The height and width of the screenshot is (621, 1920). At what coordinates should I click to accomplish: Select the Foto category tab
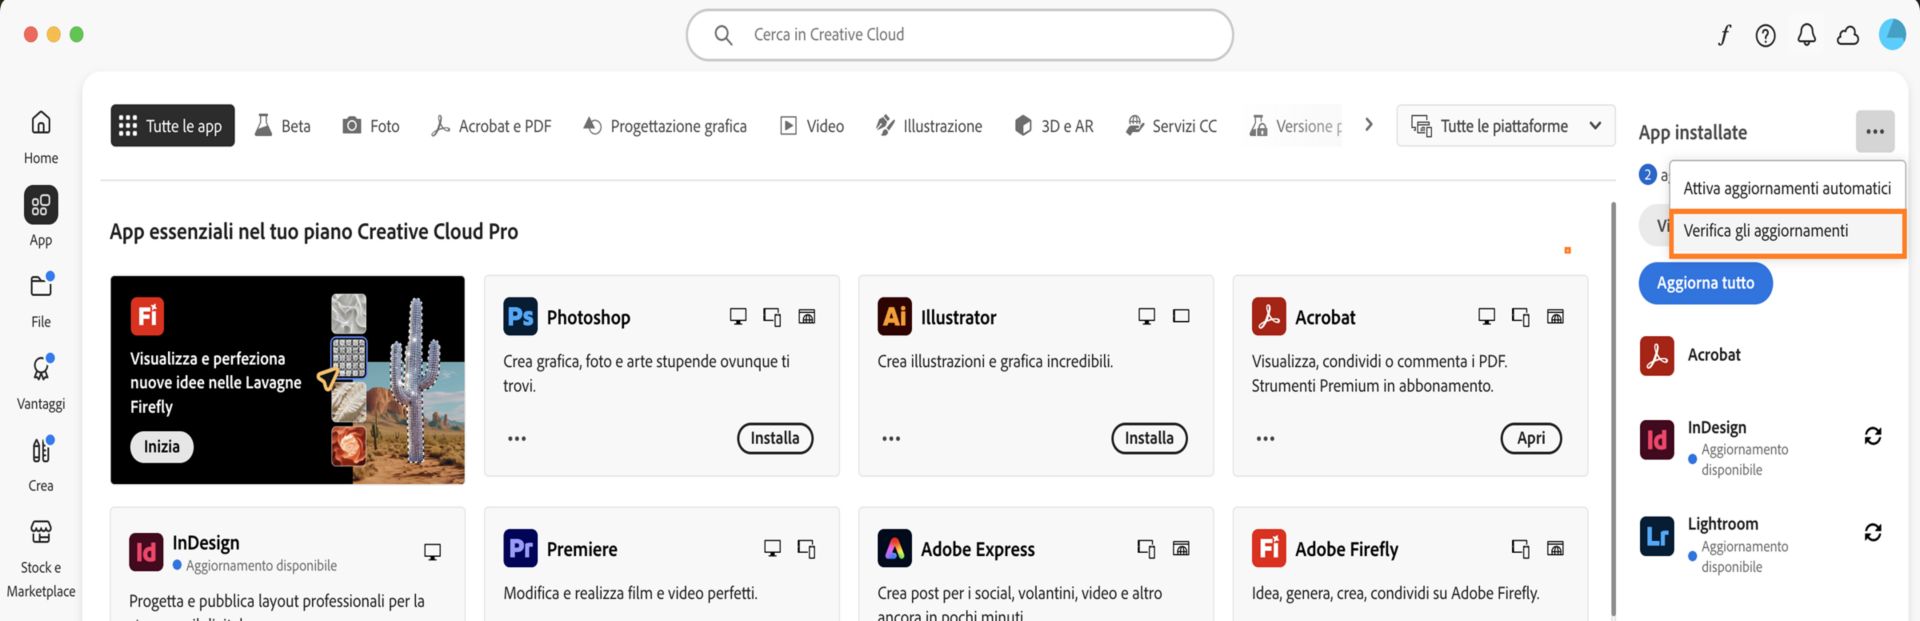pyautogui.click(x=370, y=126)
